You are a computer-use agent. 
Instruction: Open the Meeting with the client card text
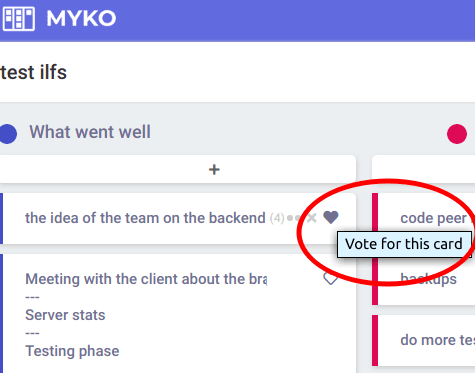pos(146,279)
